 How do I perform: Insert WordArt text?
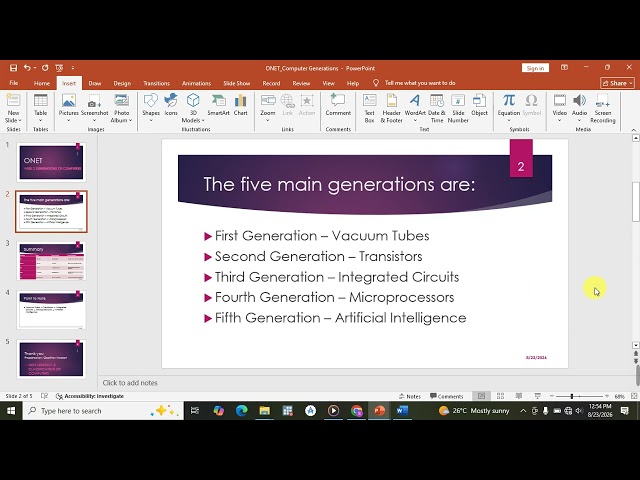pyautogui.click(x=415, y=109)
